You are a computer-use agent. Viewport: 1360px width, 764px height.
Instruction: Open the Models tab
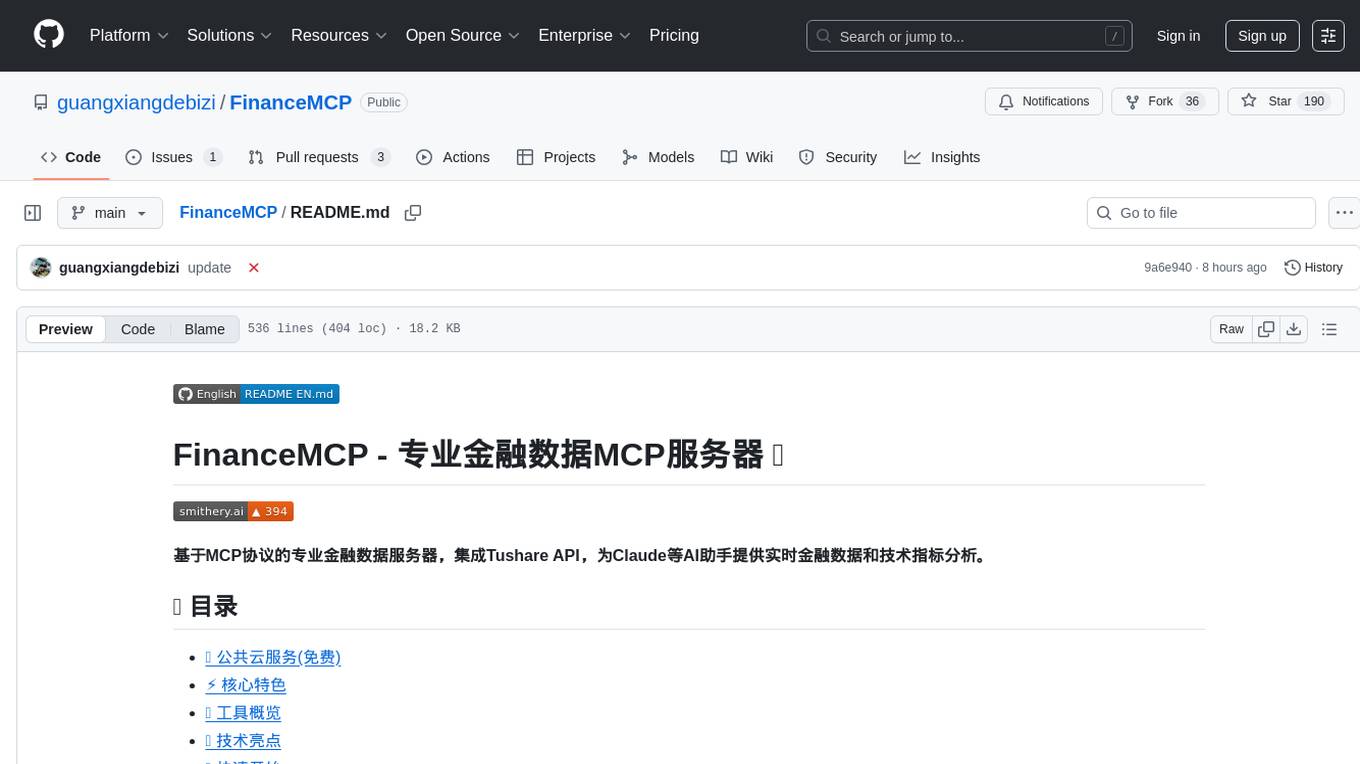pyautogui.click(x=658, y=157)
